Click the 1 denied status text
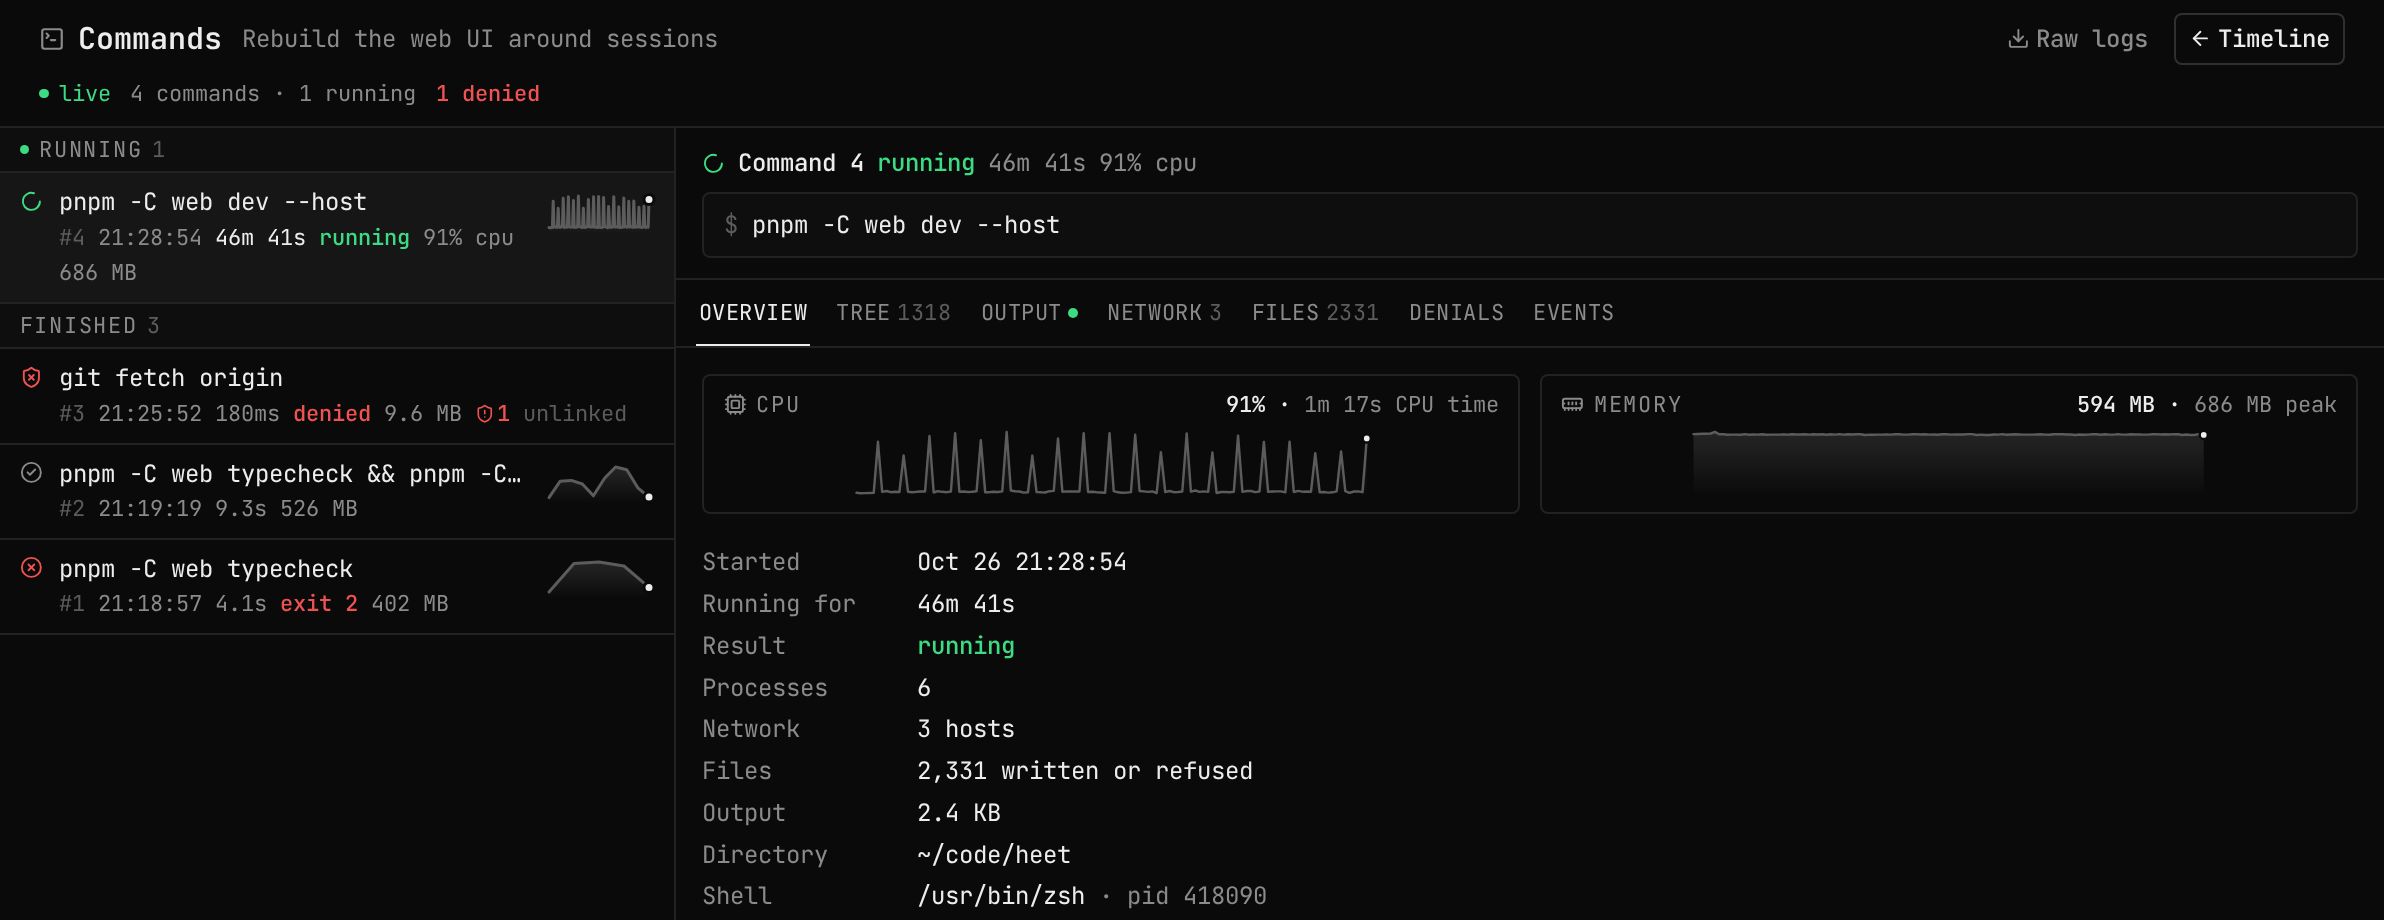Viewport: 2384px width, 920px height. (x=488, y=94)
